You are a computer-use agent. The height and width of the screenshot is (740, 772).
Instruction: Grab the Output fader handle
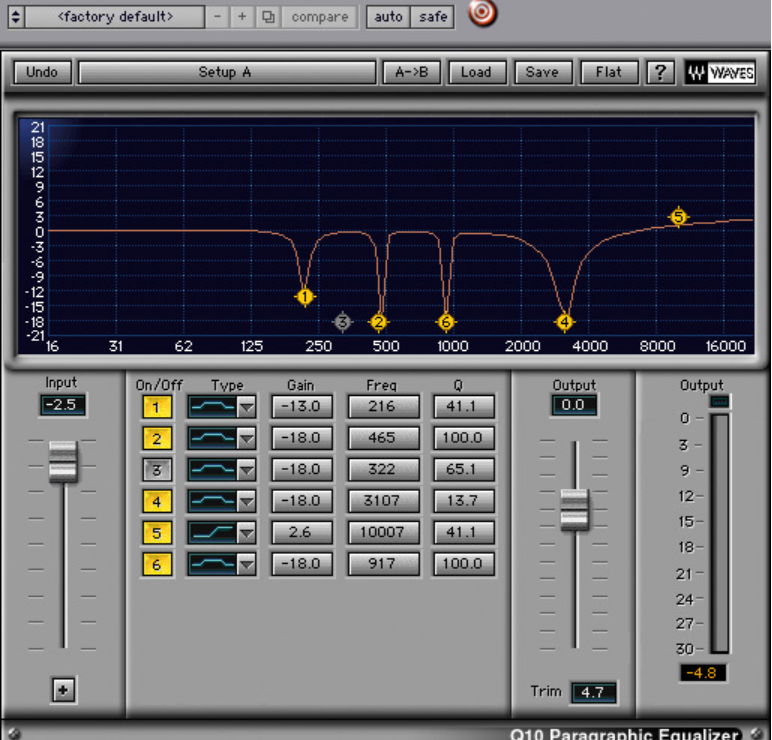tap(575, 509)
